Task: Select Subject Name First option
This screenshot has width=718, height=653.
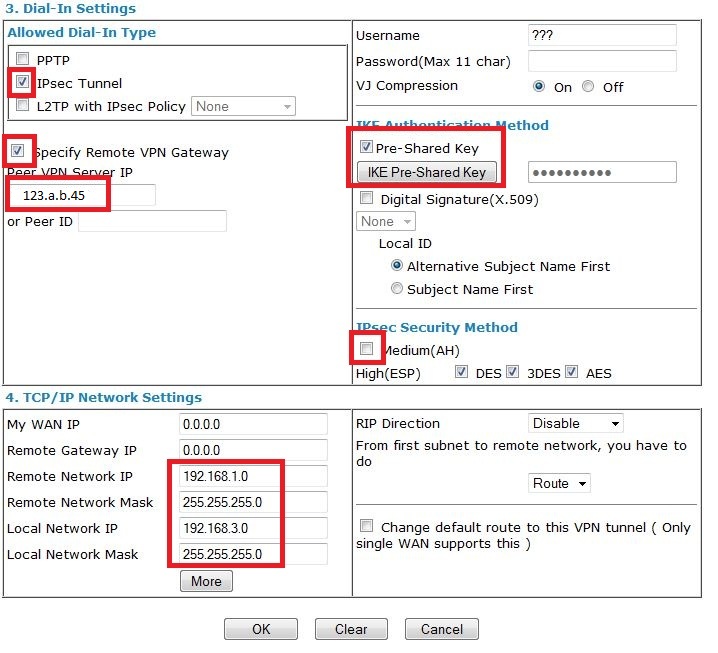Action: [397, 289]
